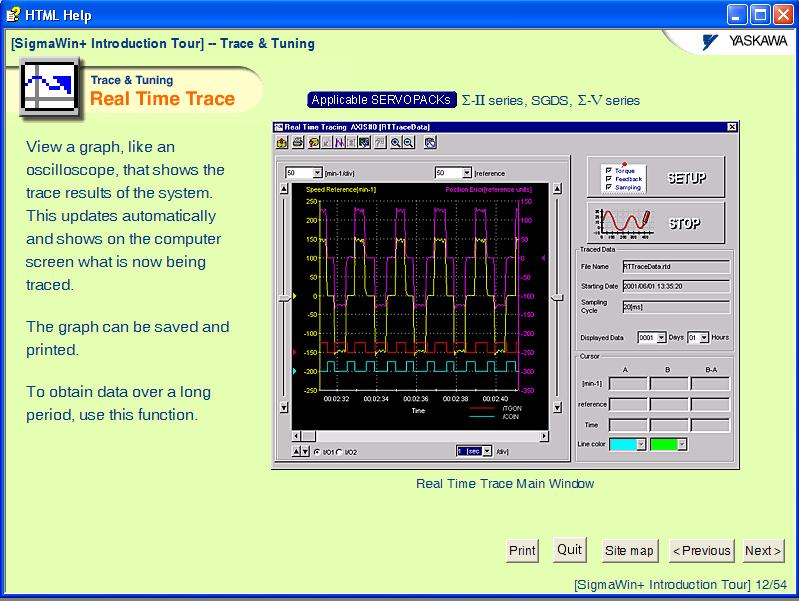Image resolution: width=799 pixels, height=601 pixels.
Task: Minimize the HTML Help window
Action: tap(736, 15)
